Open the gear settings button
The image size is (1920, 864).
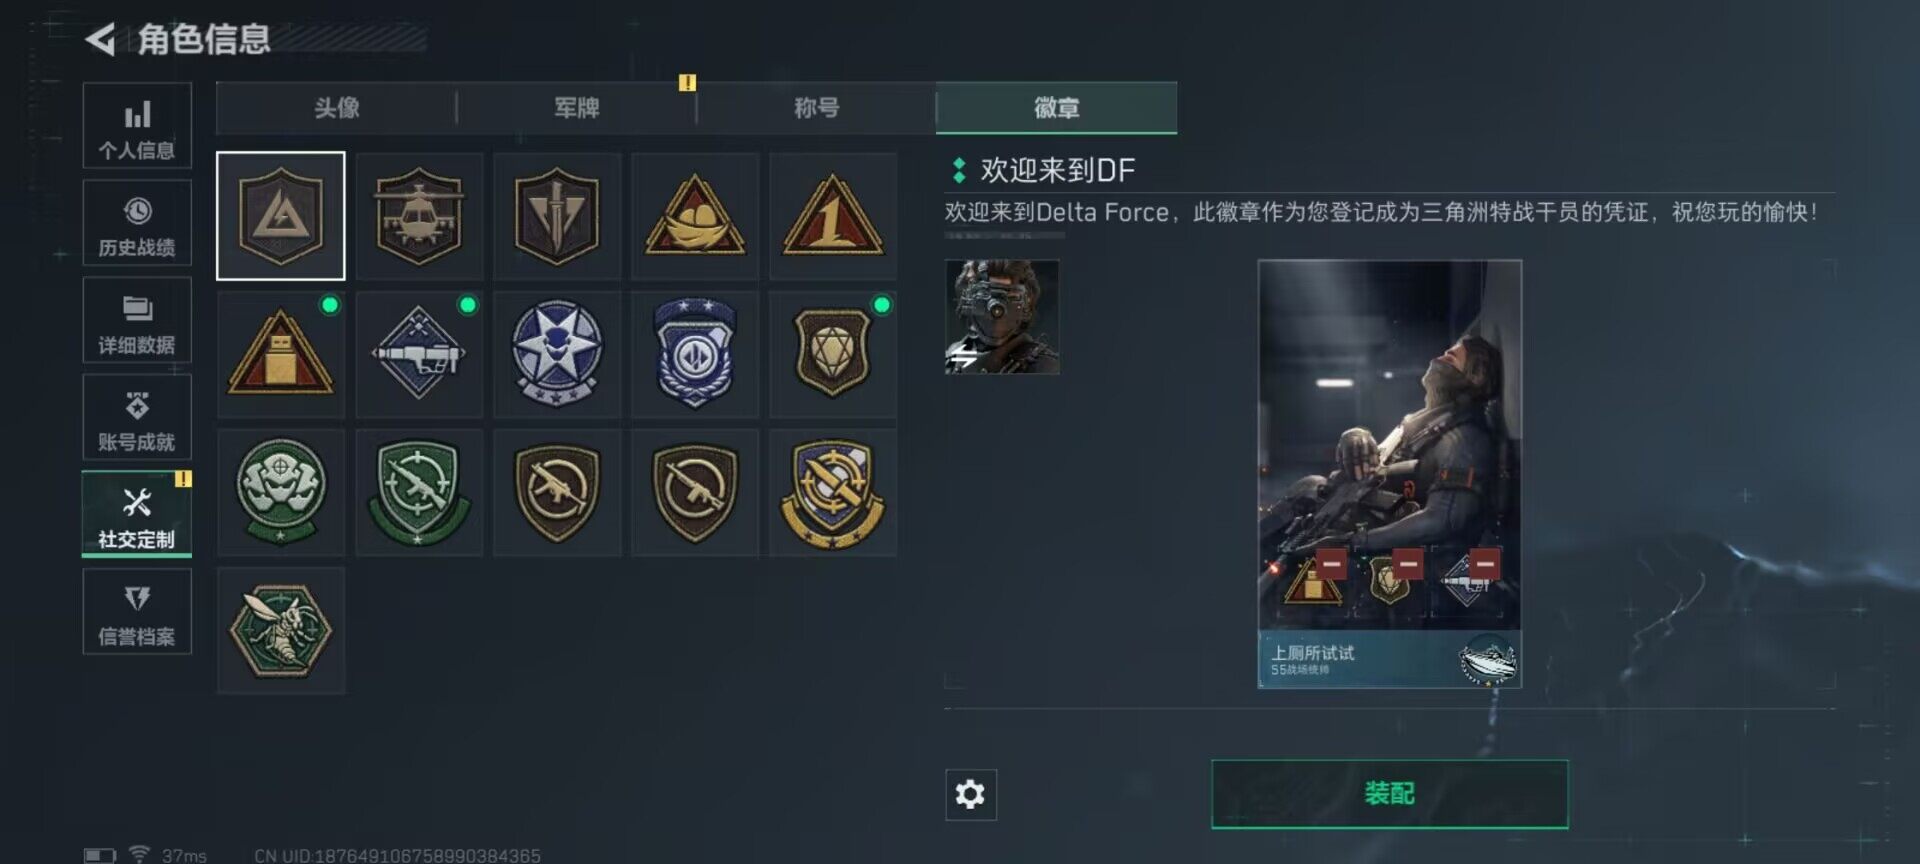[x=971, y=795]
